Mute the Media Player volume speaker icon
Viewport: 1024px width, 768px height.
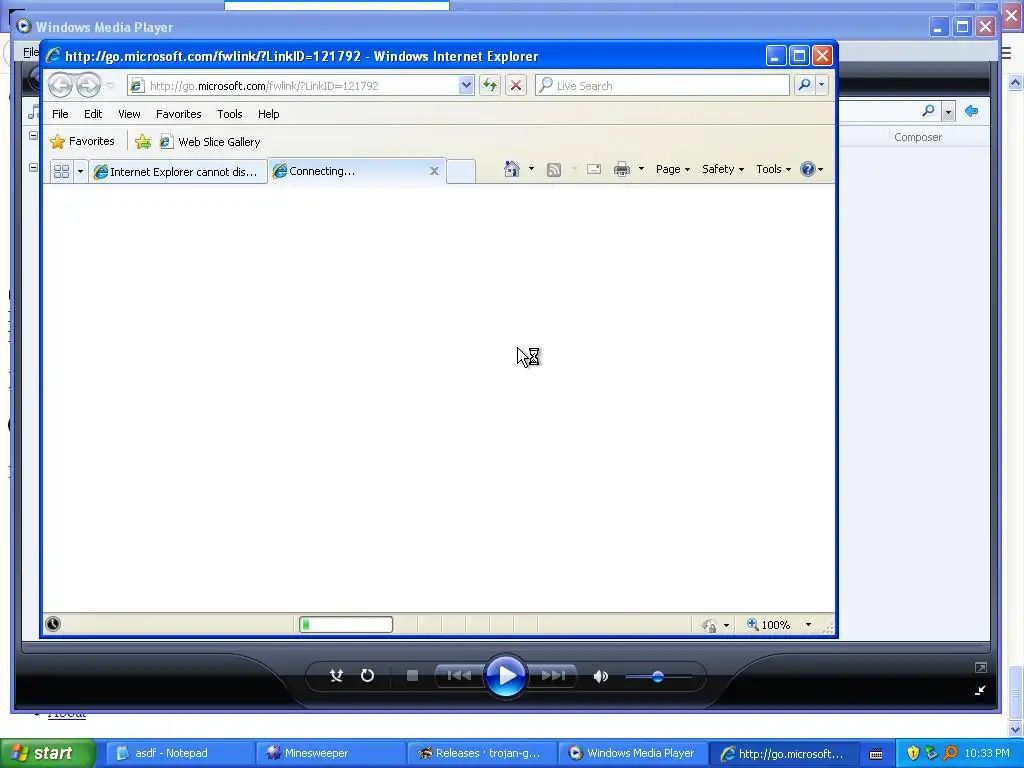601,677
